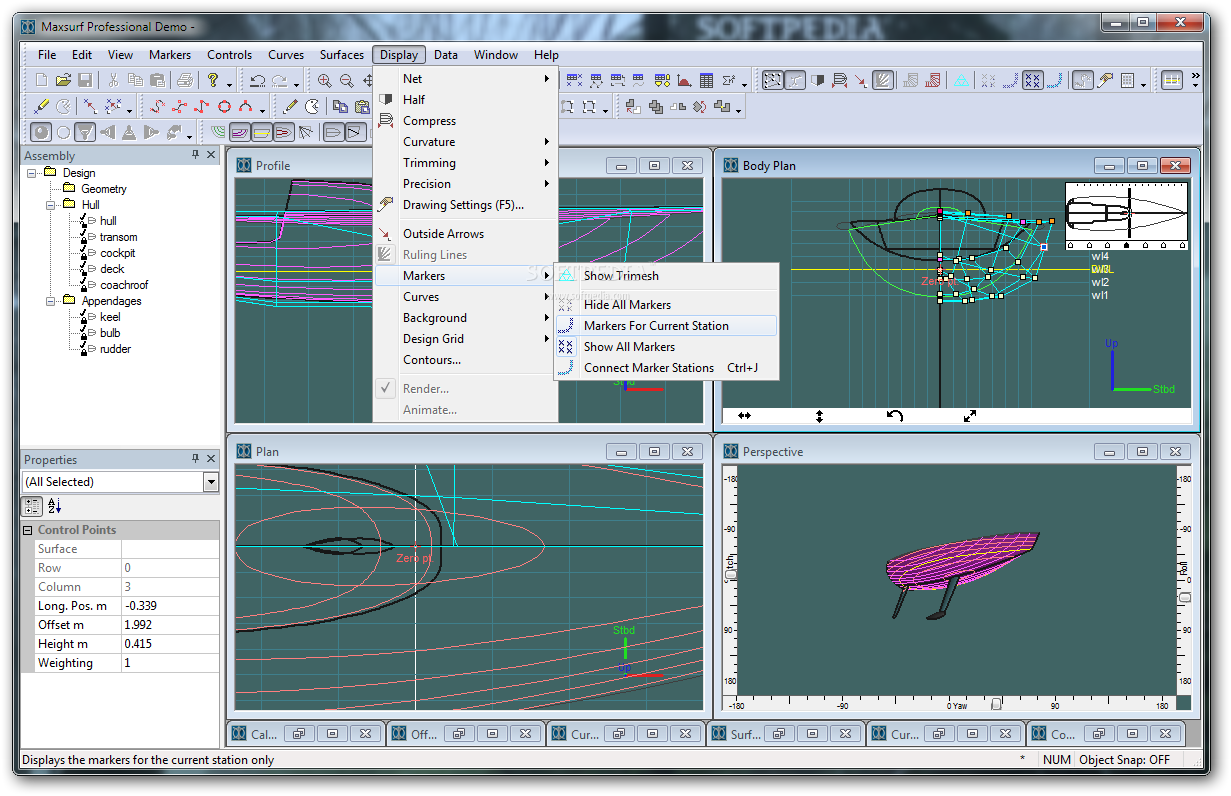The image size is (1231, 796).
Task: Toggle the funnel-shaped view button
Action: pyautogui.click(x=85, y=132)
